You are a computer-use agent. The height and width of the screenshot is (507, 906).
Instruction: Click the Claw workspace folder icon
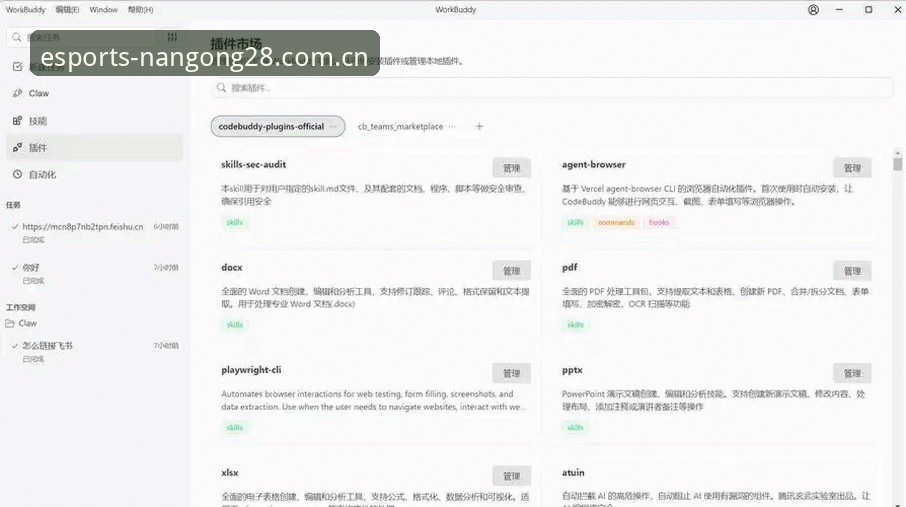click(x=10, y=323)
